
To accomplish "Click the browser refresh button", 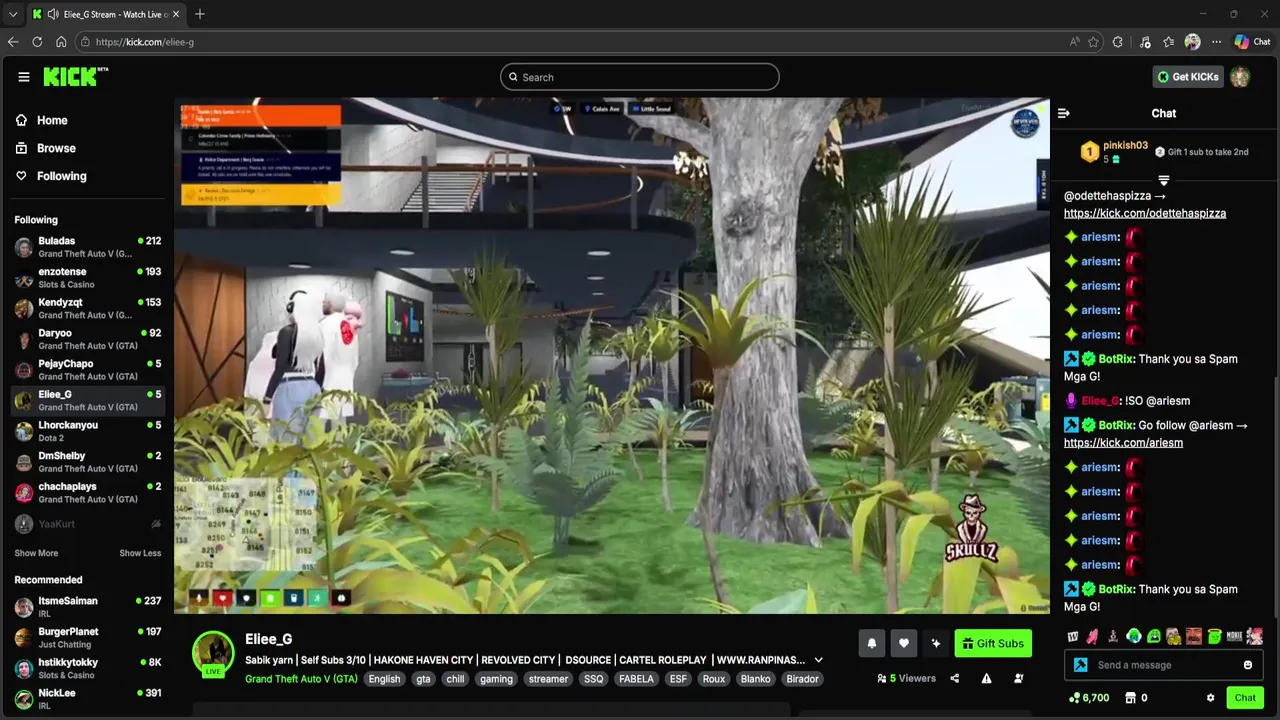I will tap(37, 42).
